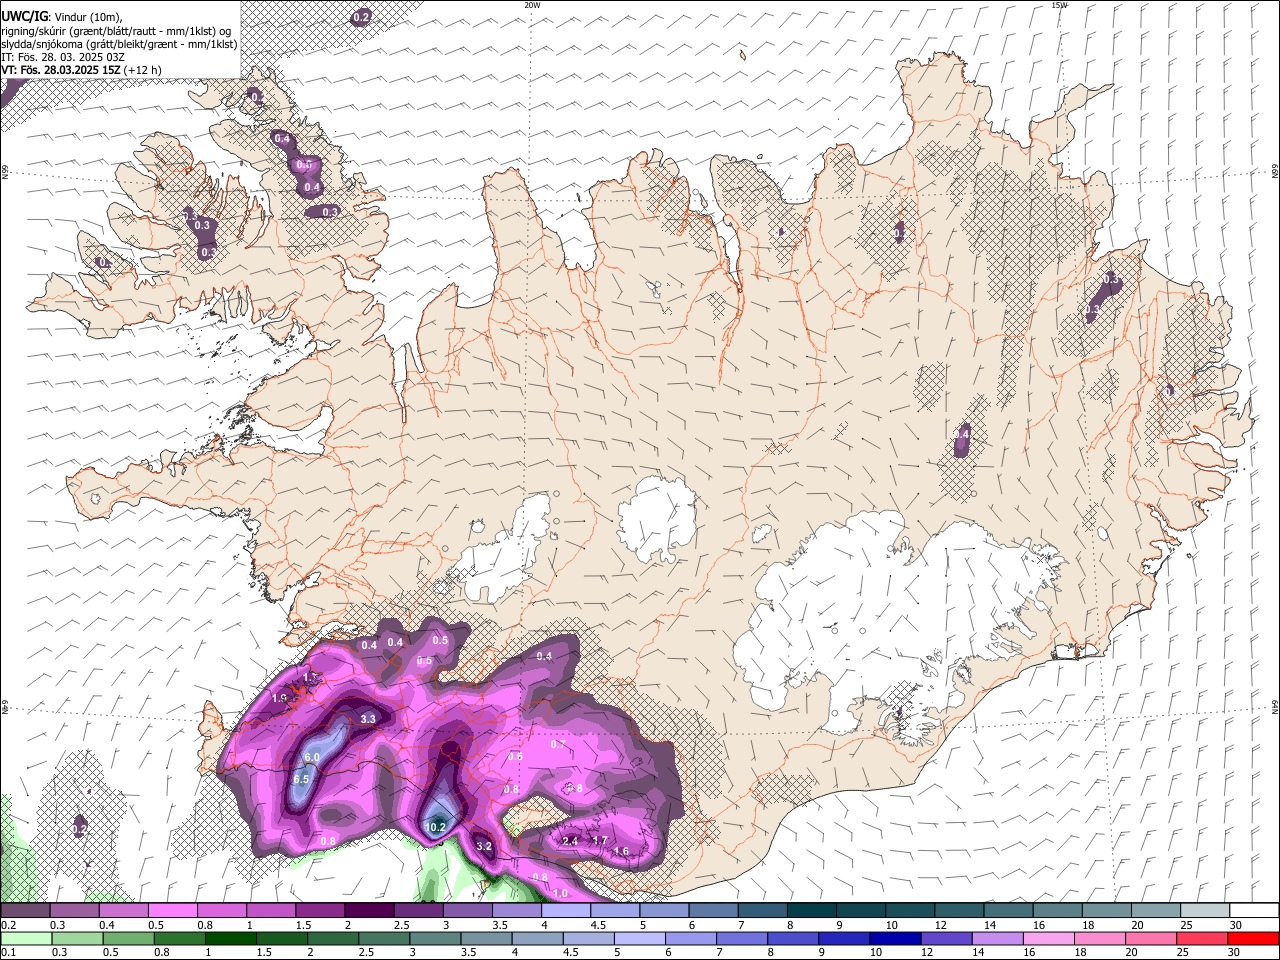The width and height of the screenshot is (1280, 960).
Task: Click the 1.9 precipitation value label
Action: click(279, 698)
